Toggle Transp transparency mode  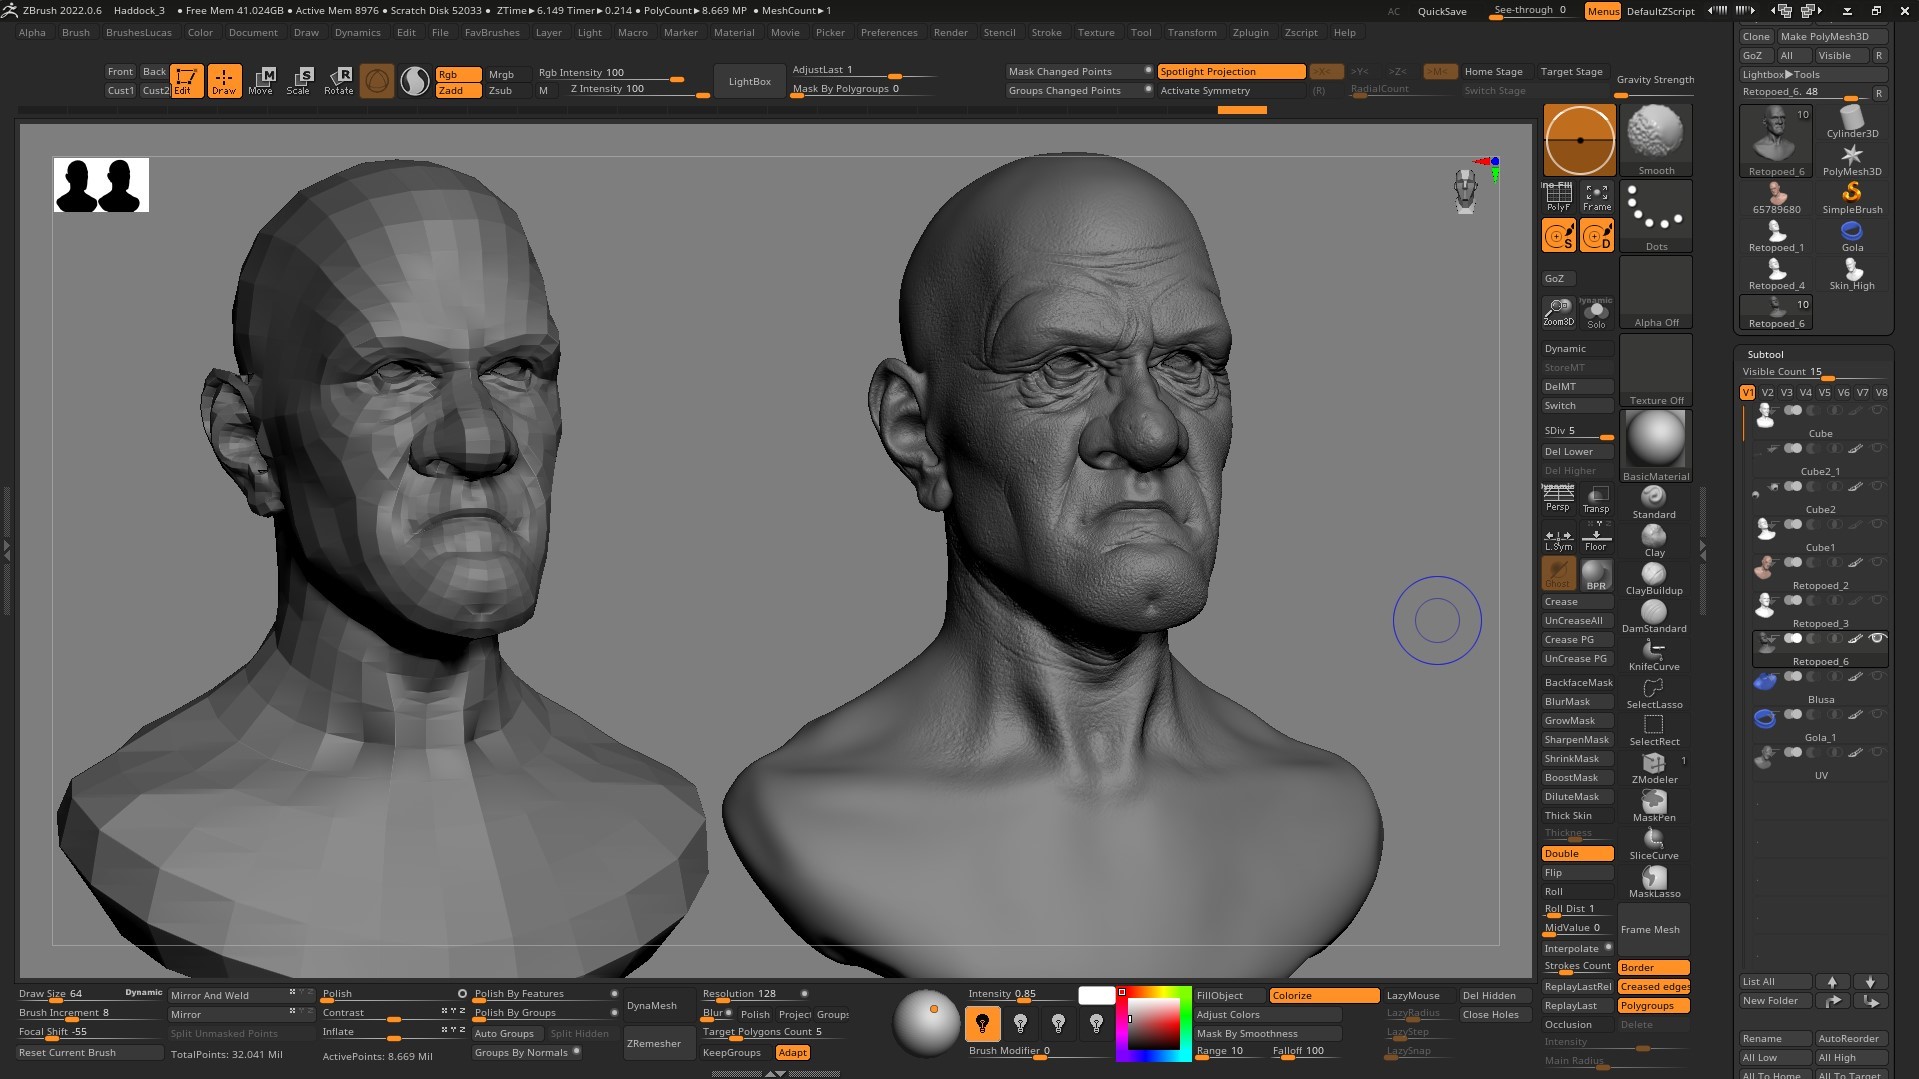click(x=1596, y=498)
